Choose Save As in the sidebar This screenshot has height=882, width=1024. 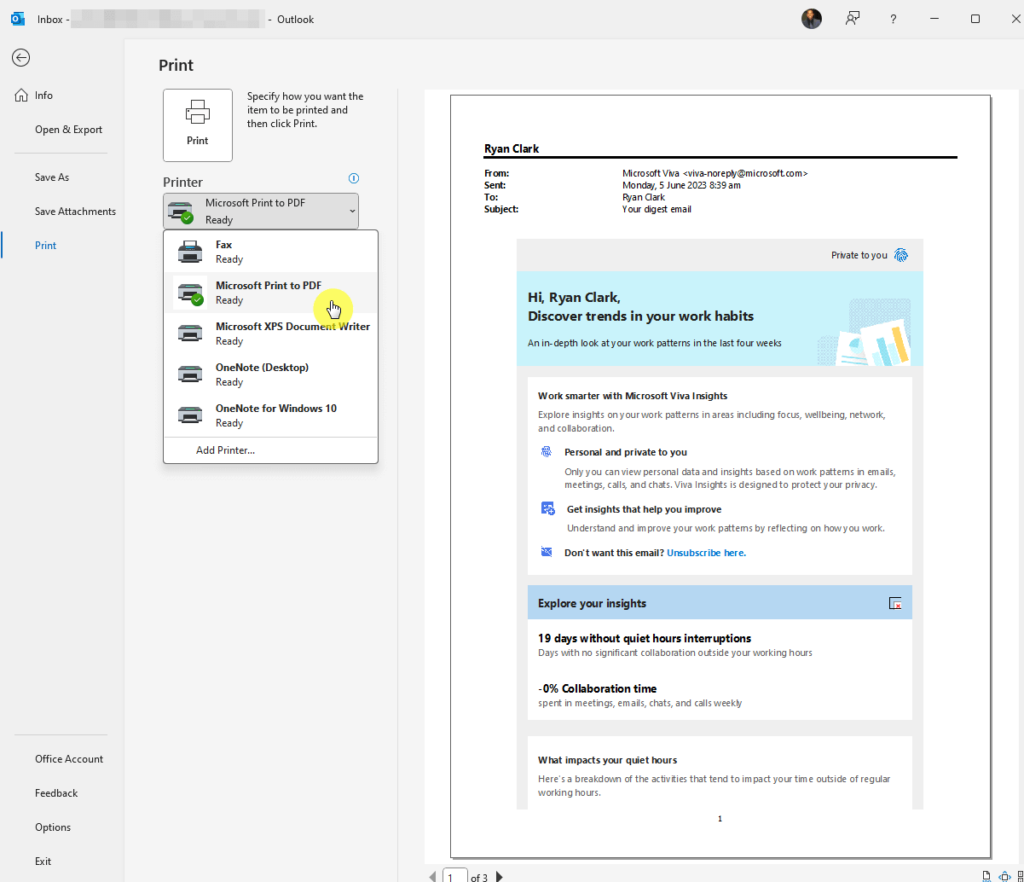(x=52, y=177)
